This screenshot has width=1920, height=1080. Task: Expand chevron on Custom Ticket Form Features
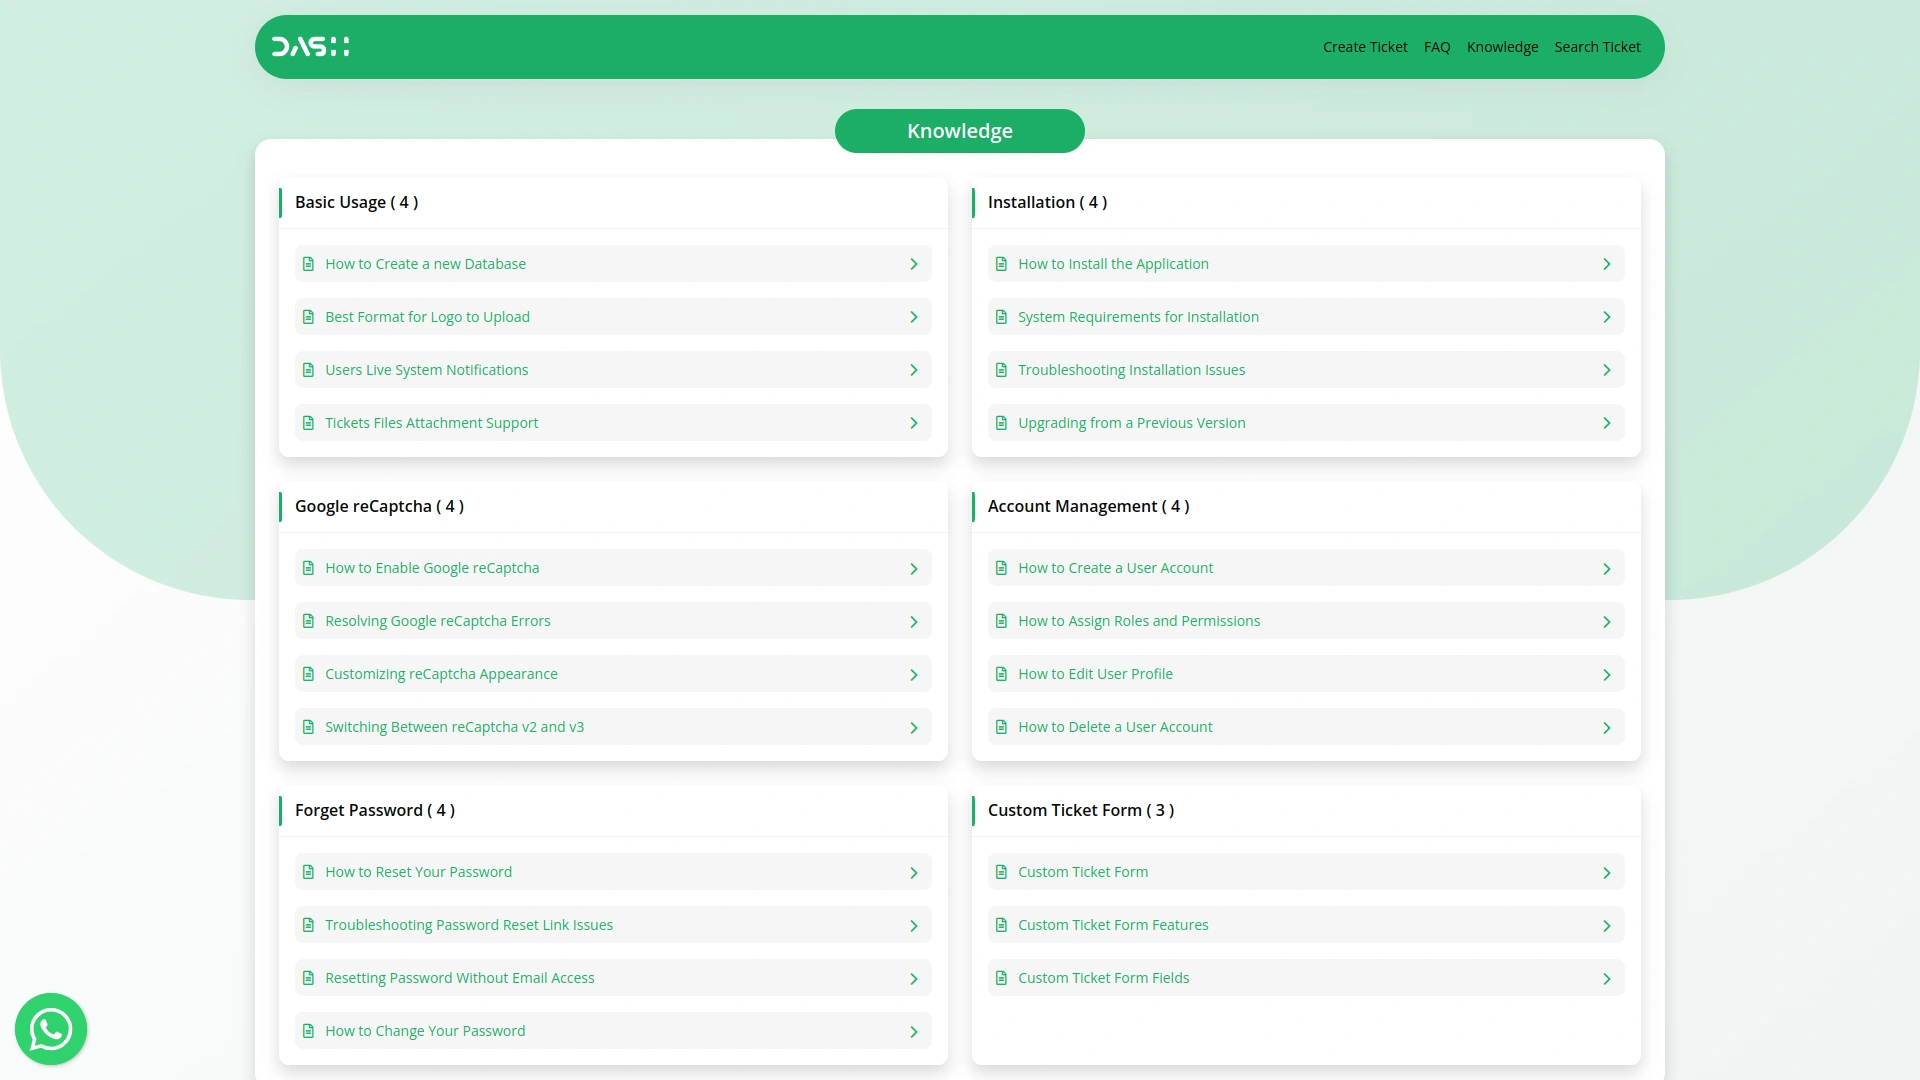click(x=1606, y=926)
